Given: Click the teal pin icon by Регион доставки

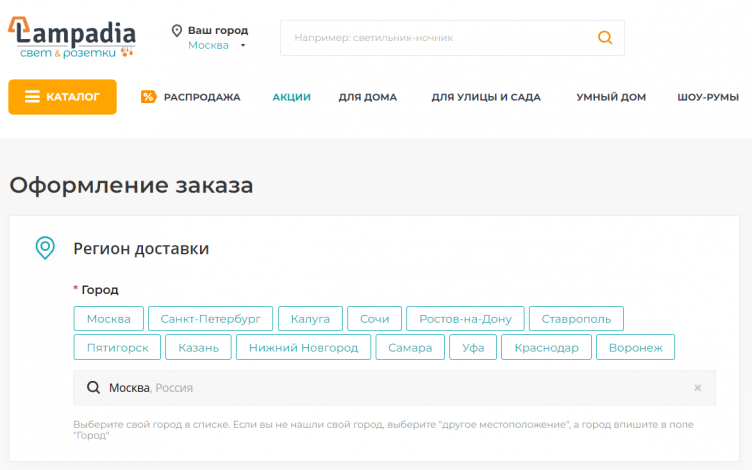Looking at the screenshot, I should point(45,248).
